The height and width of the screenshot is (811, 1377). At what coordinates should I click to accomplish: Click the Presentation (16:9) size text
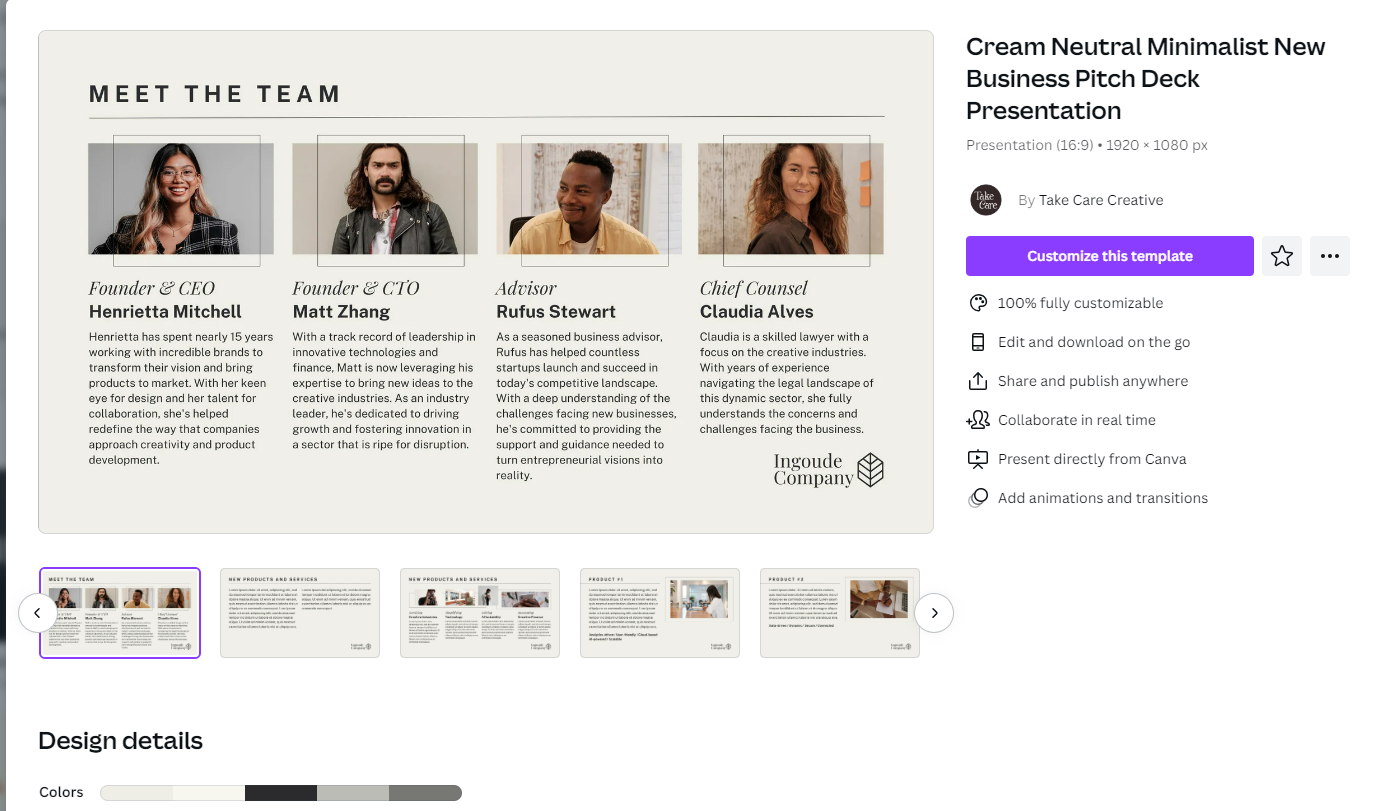1087,145
